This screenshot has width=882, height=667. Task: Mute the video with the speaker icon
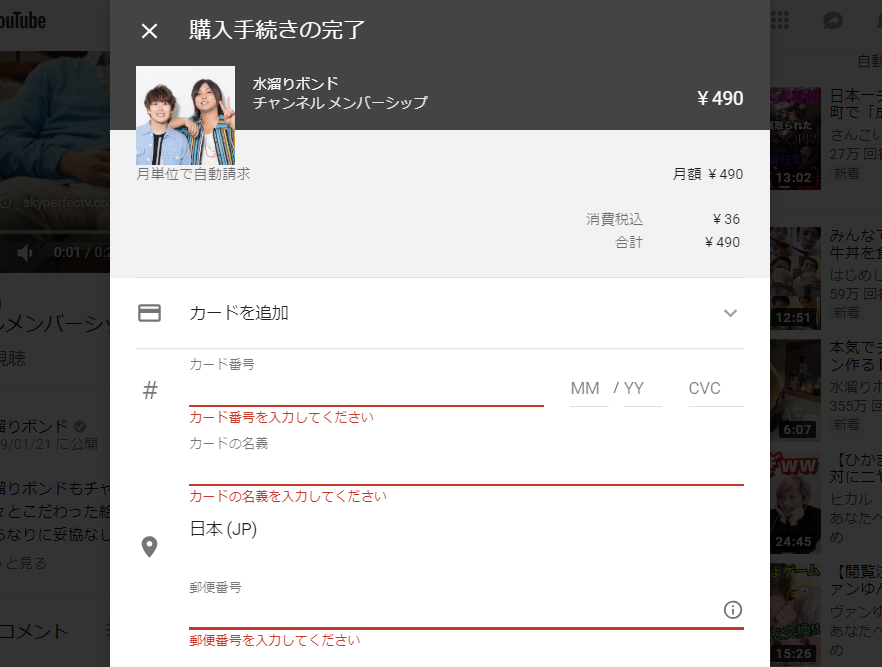point(26,253)
